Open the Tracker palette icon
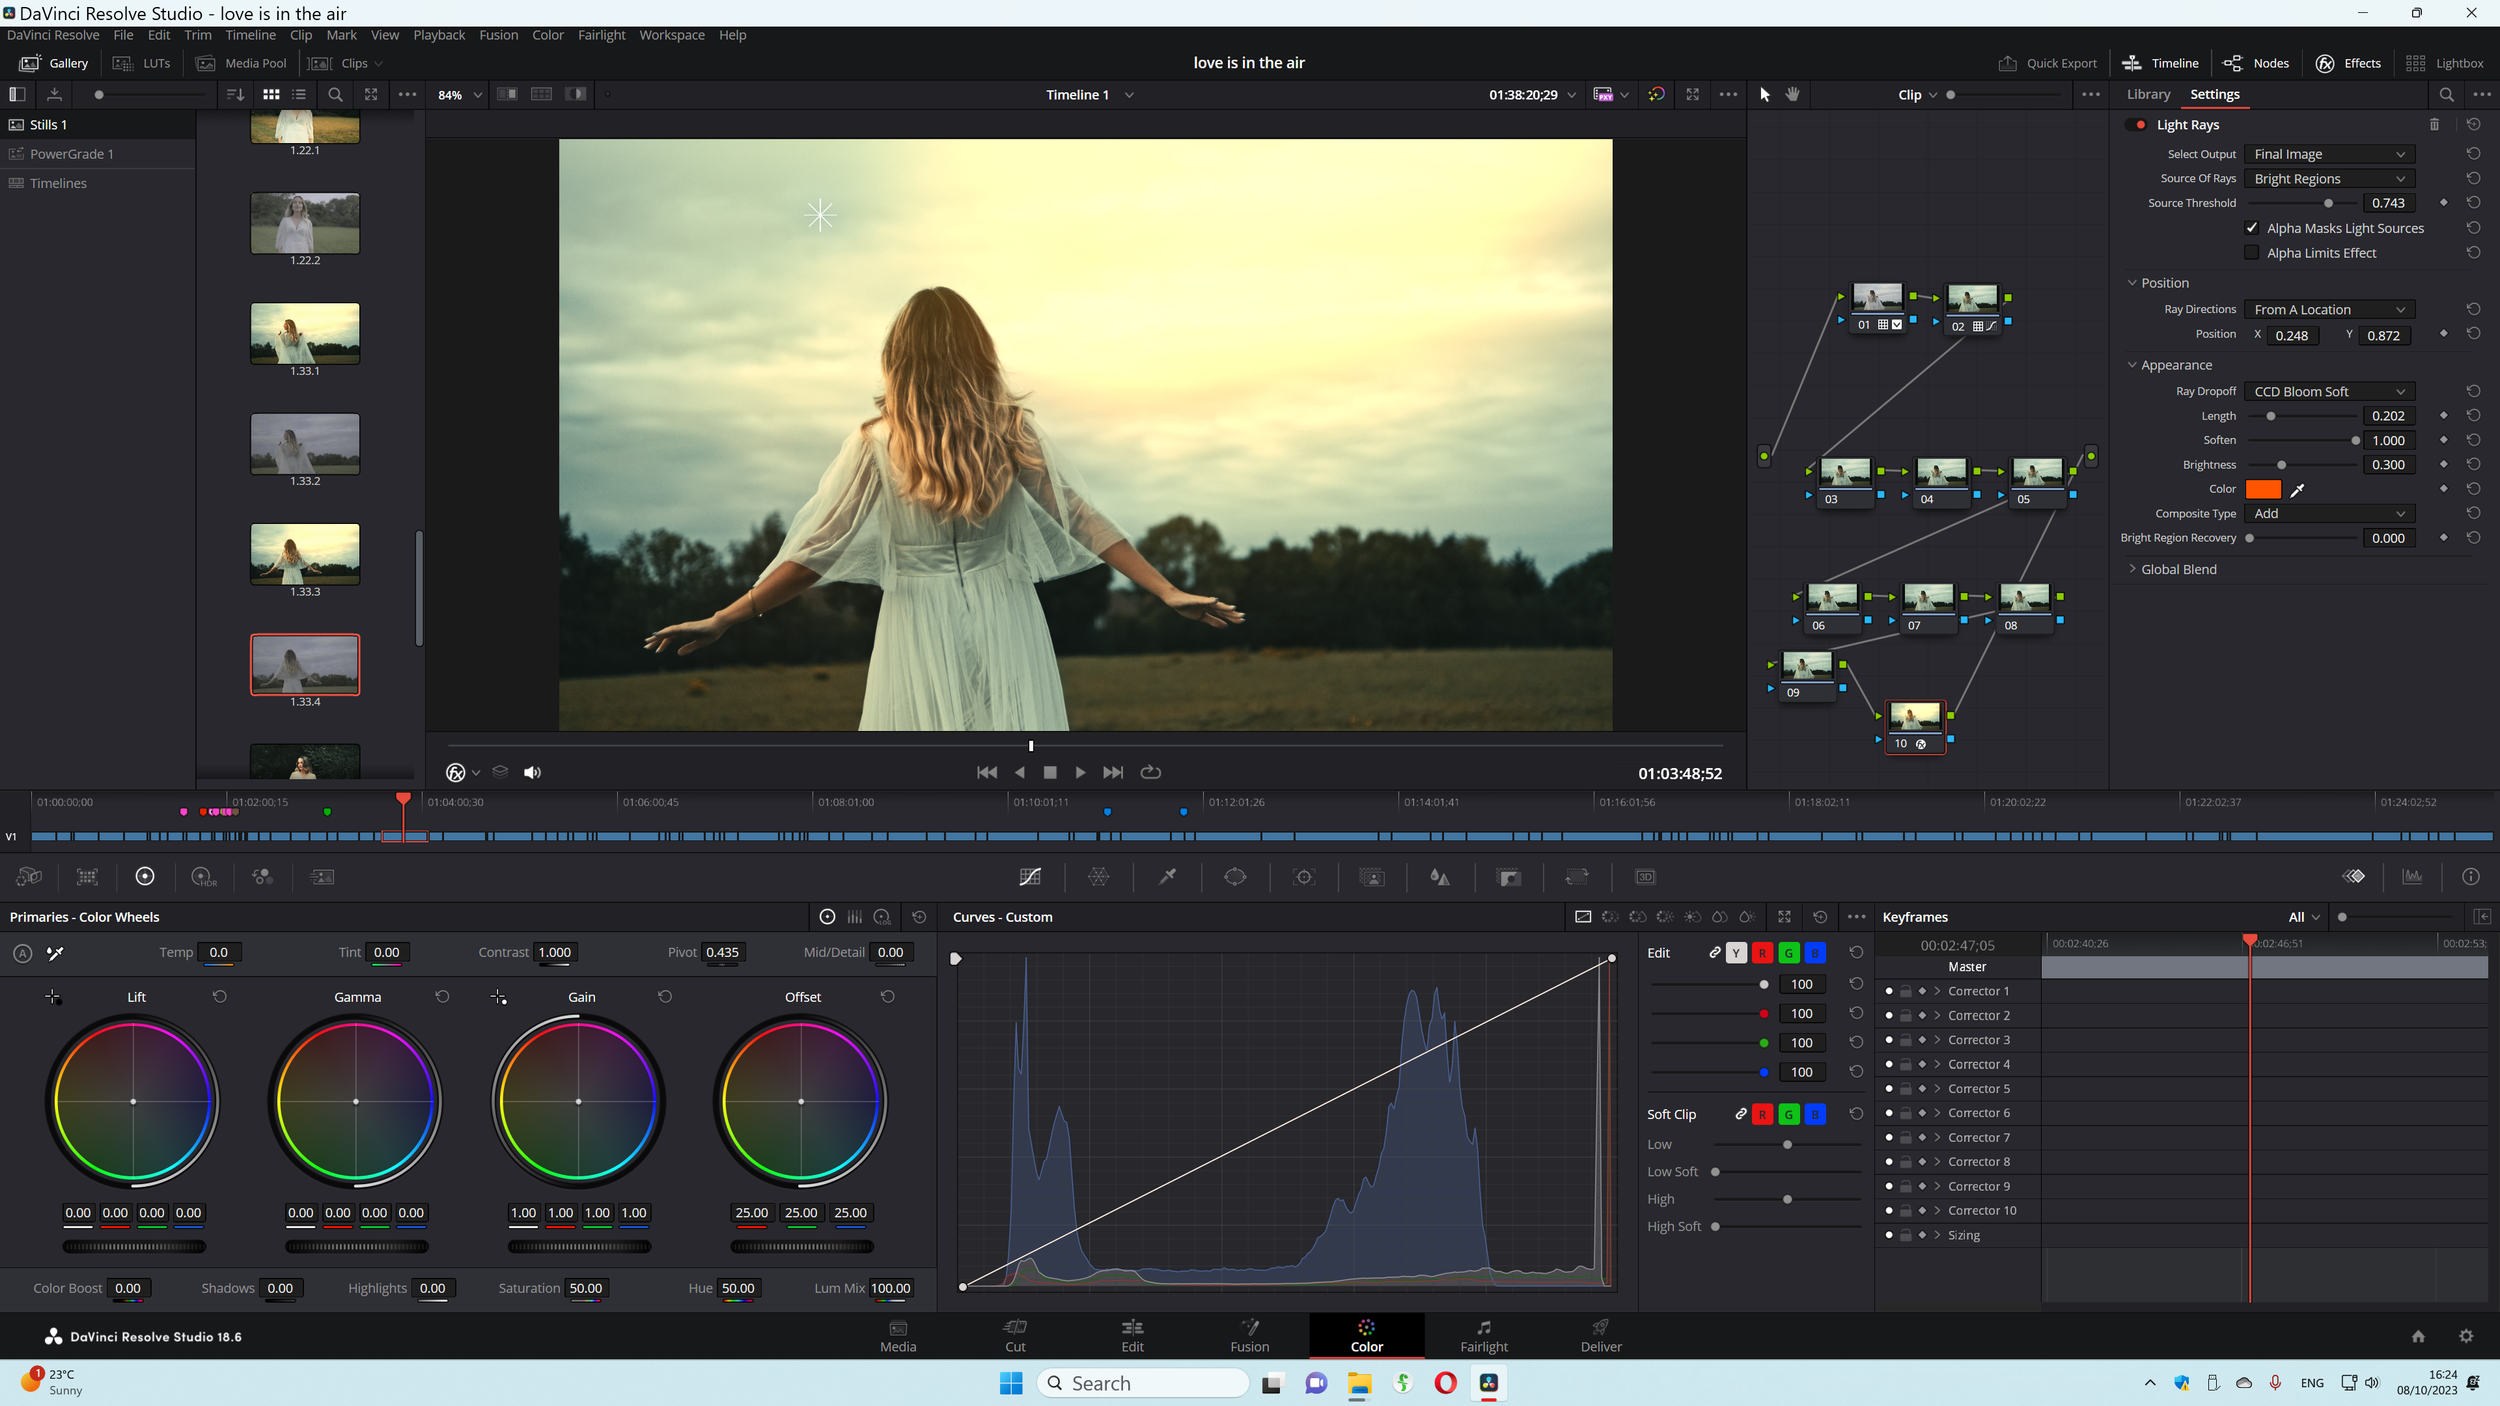Image resolution: width=2500 pixels, height=1406 pixels. [x=1303, y=877]
